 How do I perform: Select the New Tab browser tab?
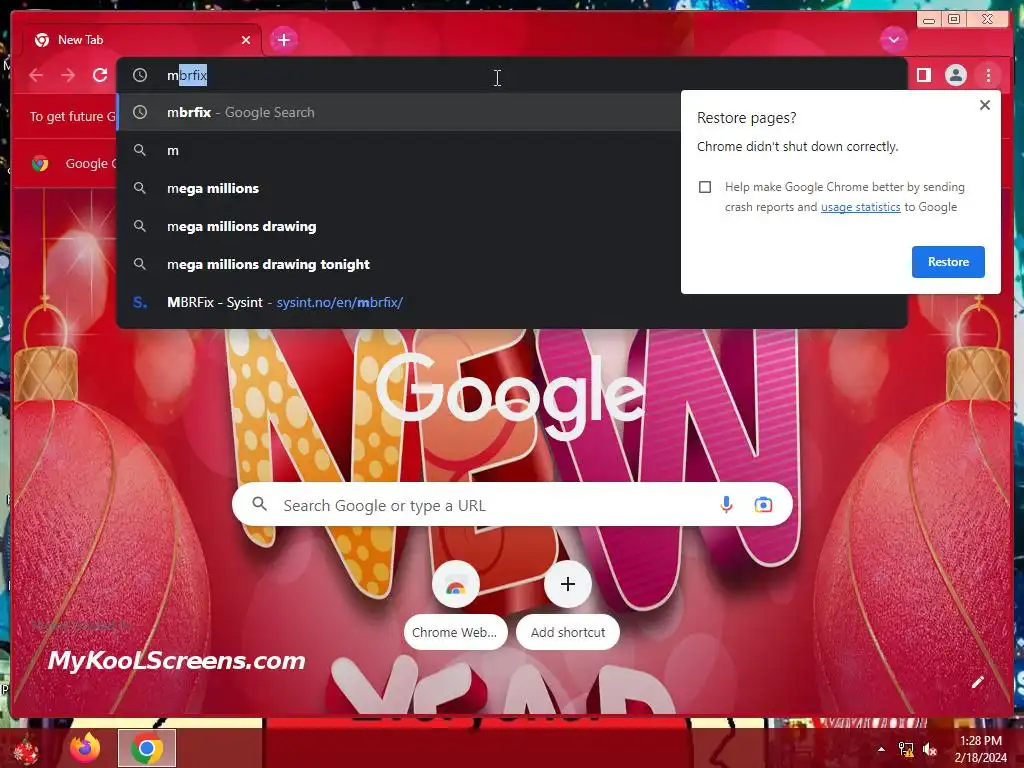click(142, 40)
